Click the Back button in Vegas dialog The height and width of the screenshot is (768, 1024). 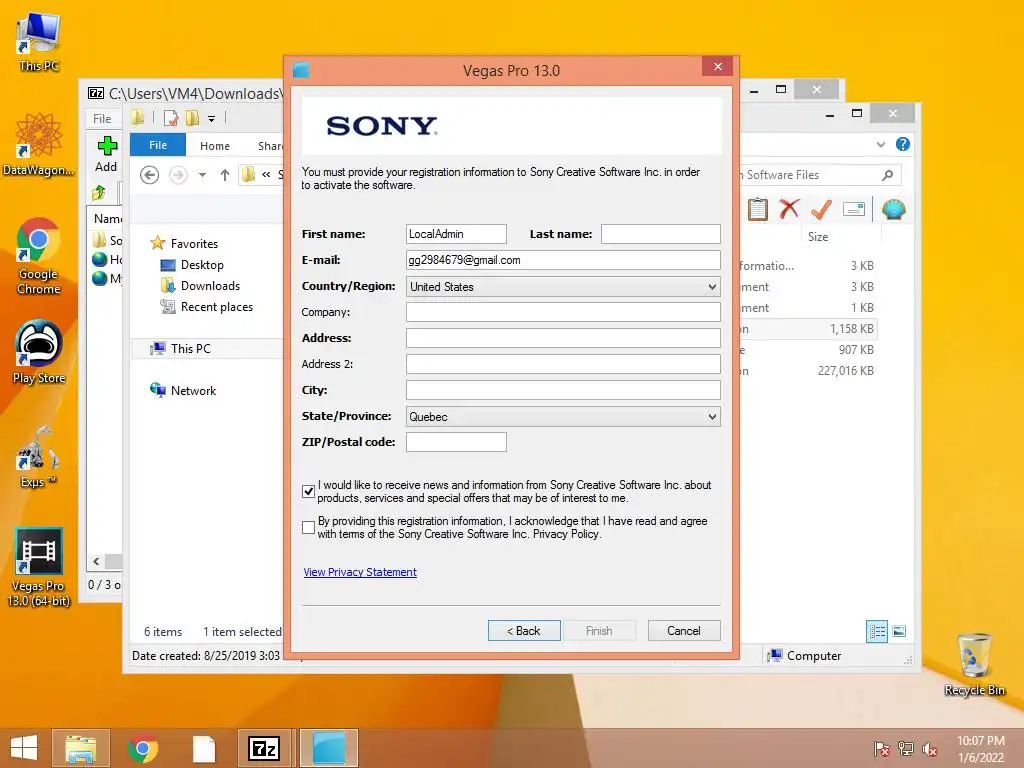[x=524, y=631]
